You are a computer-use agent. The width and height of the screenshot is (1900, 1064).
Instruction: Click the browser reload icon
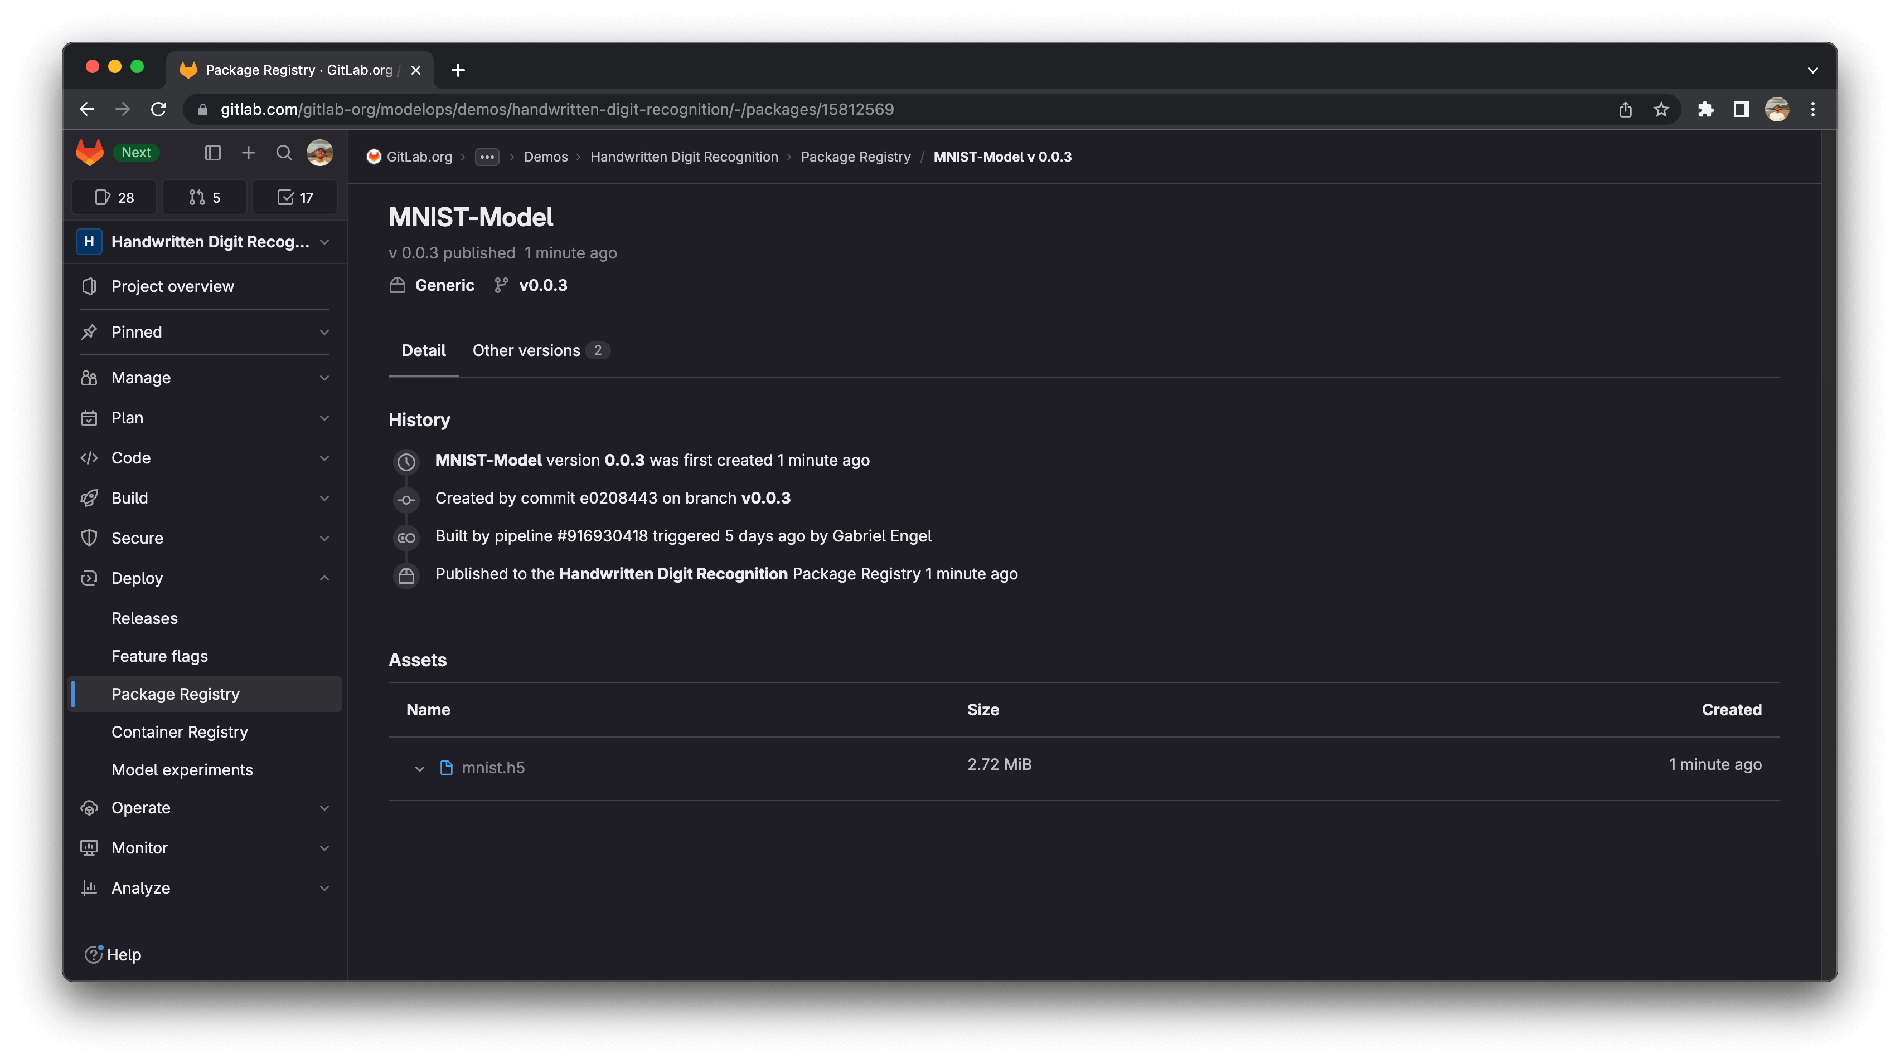click(160, 110)
